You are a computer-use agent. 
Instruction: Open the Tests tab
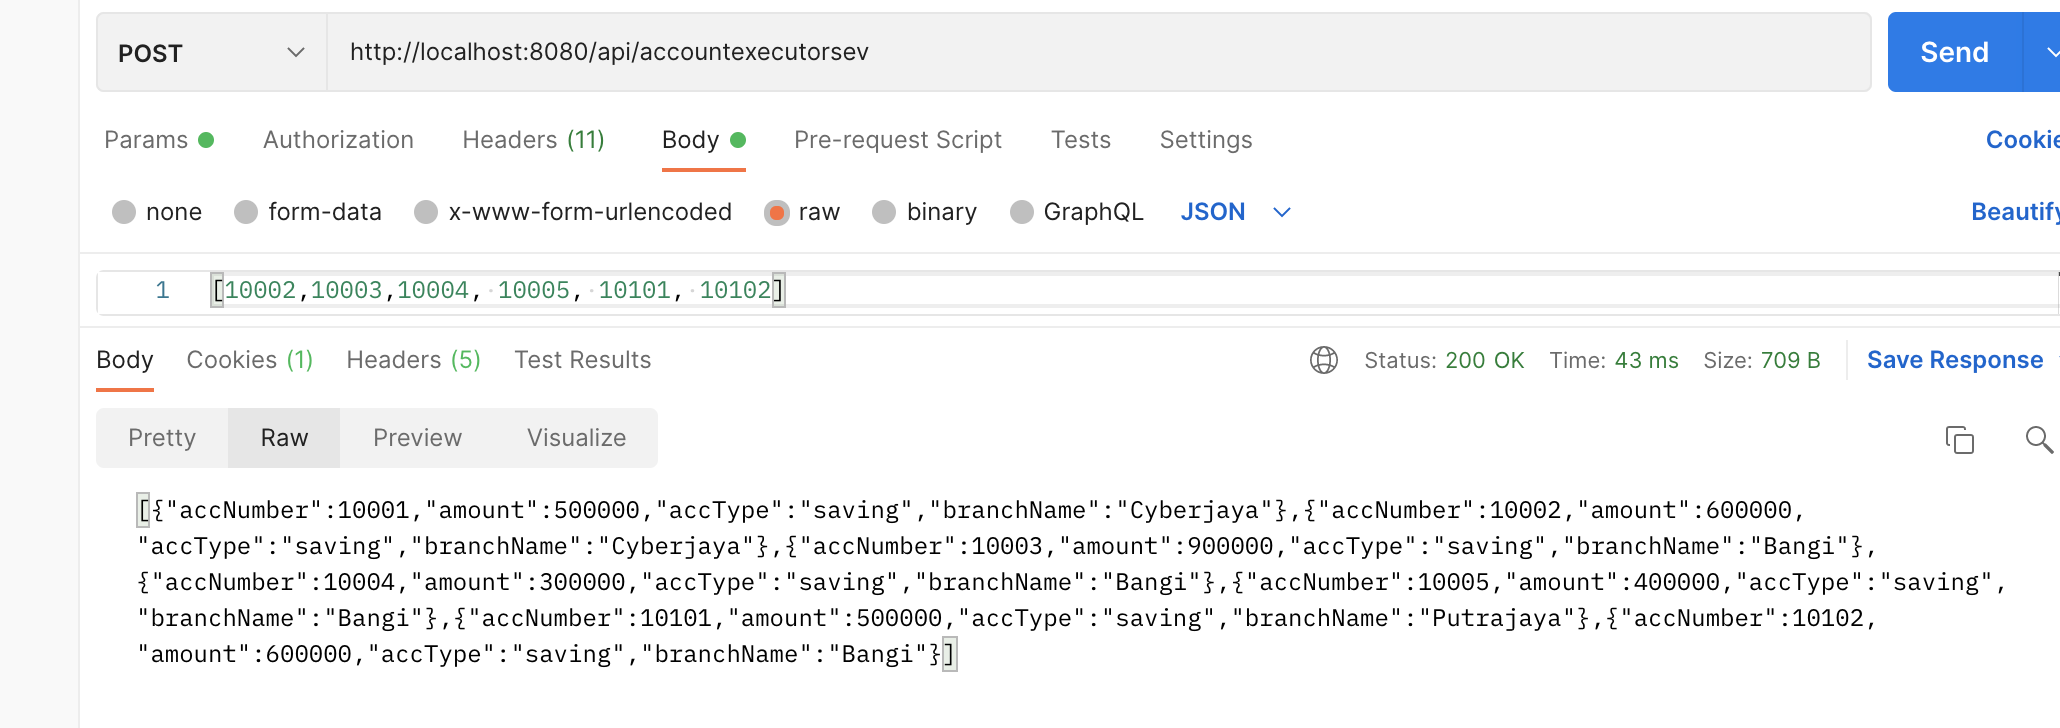point(1081,140)
